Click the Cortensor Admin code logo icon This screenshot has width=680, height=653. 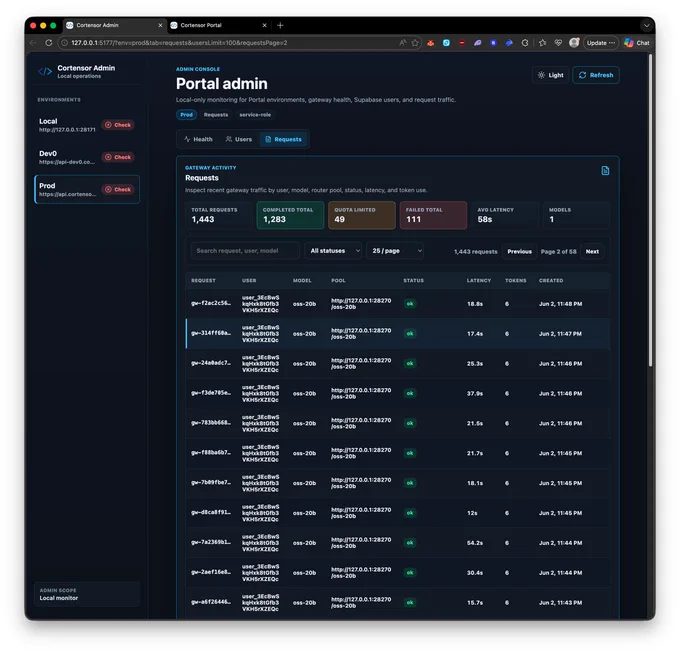[x=45, y=72]
